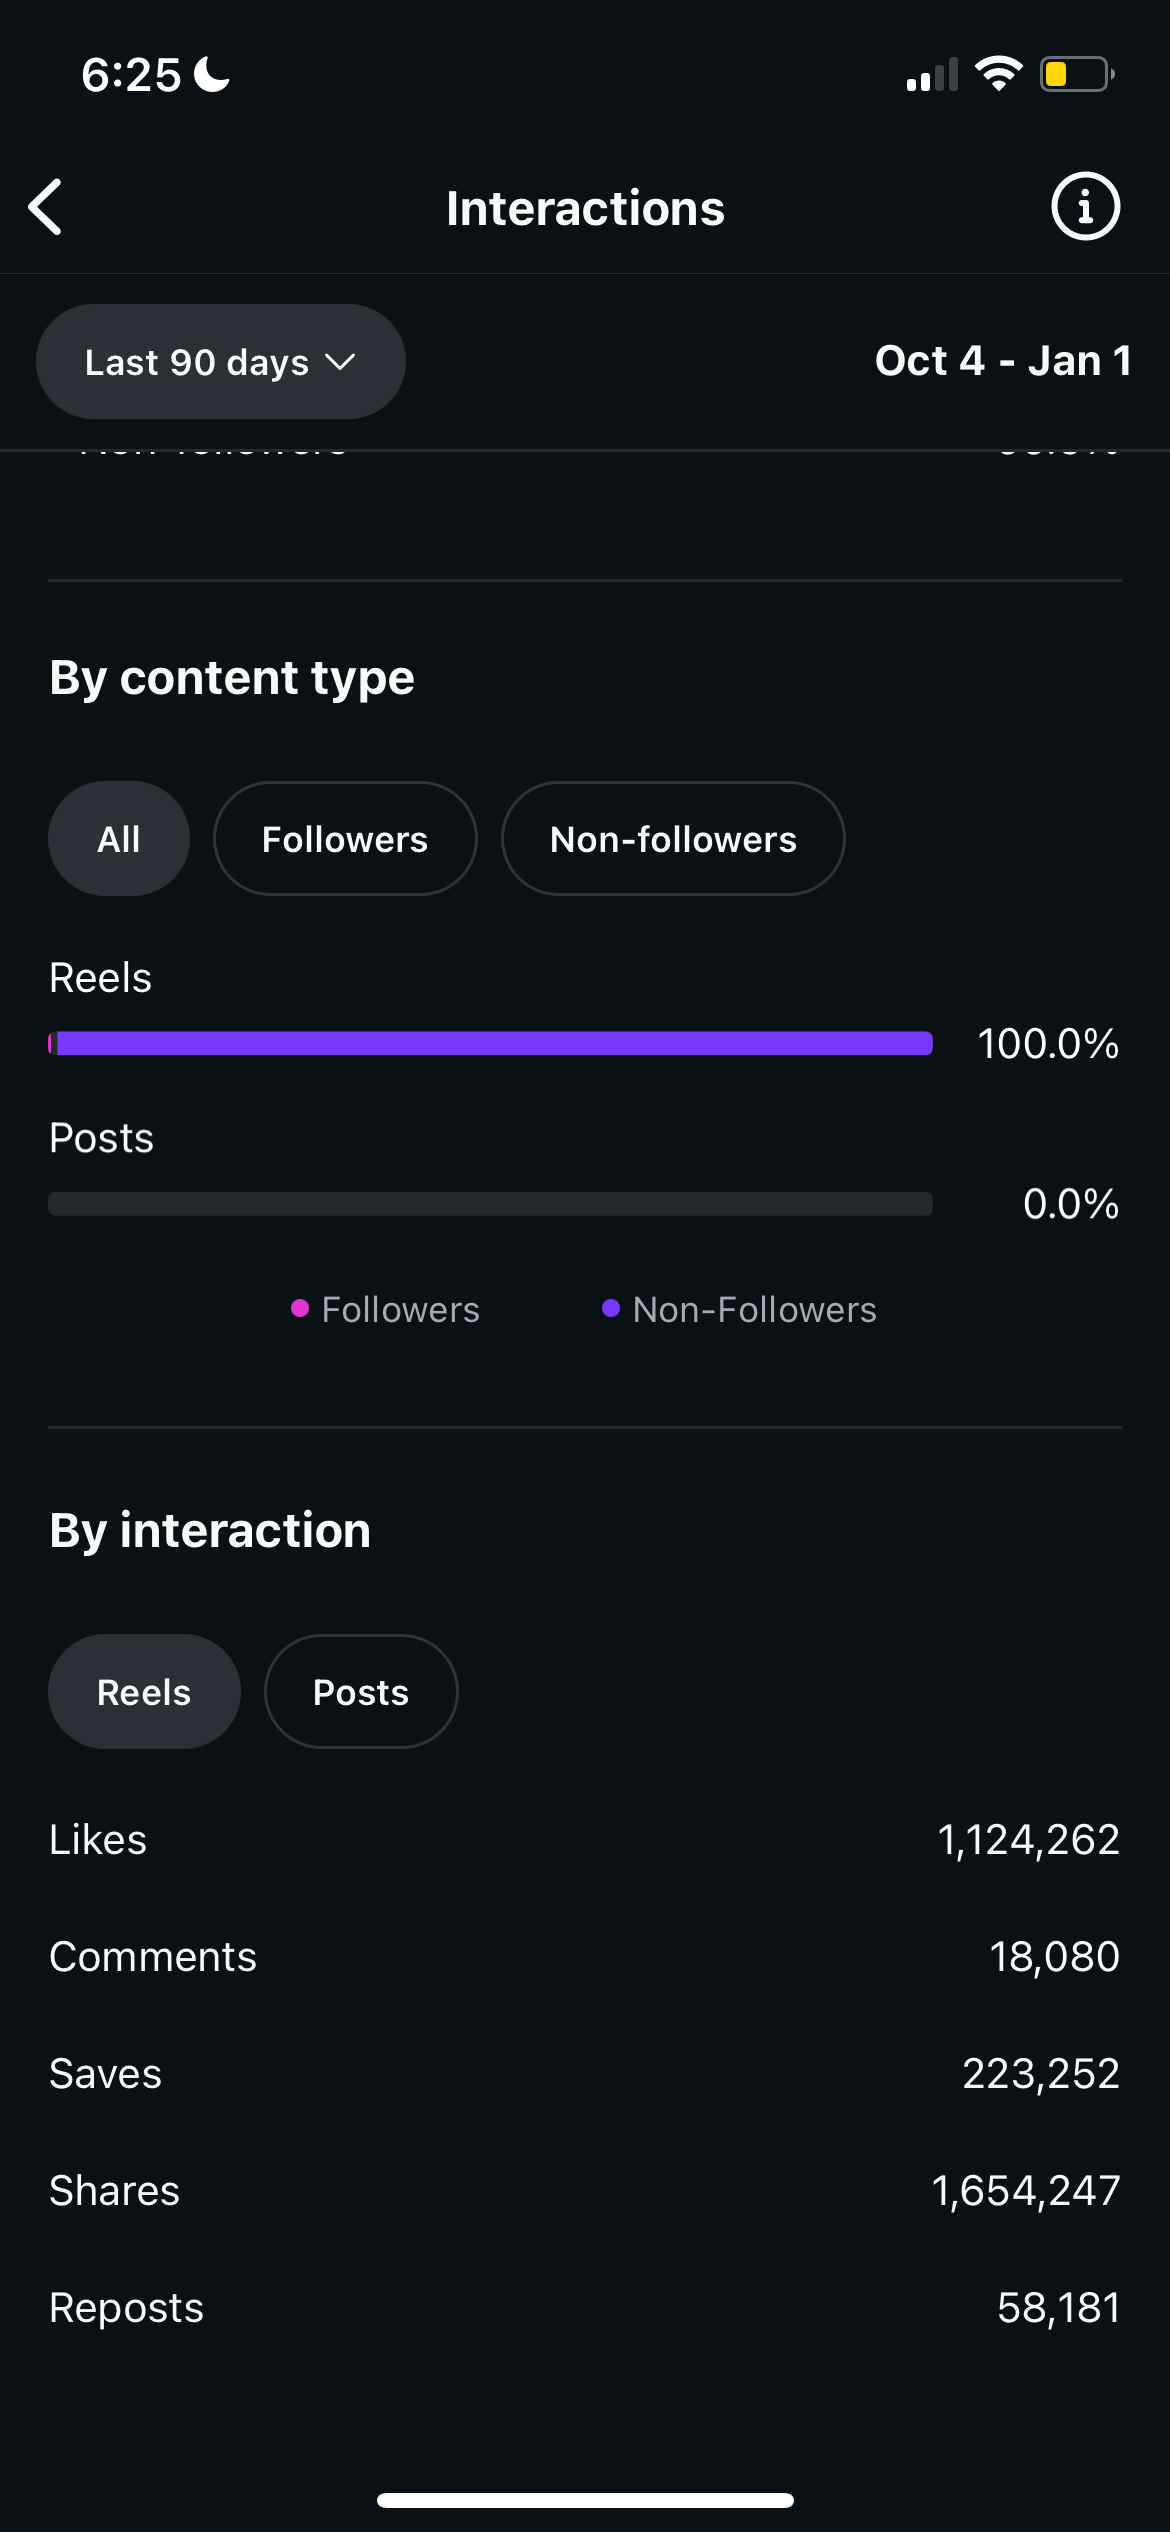Tap the purple Reels percentage bar

pos(491,1044)
